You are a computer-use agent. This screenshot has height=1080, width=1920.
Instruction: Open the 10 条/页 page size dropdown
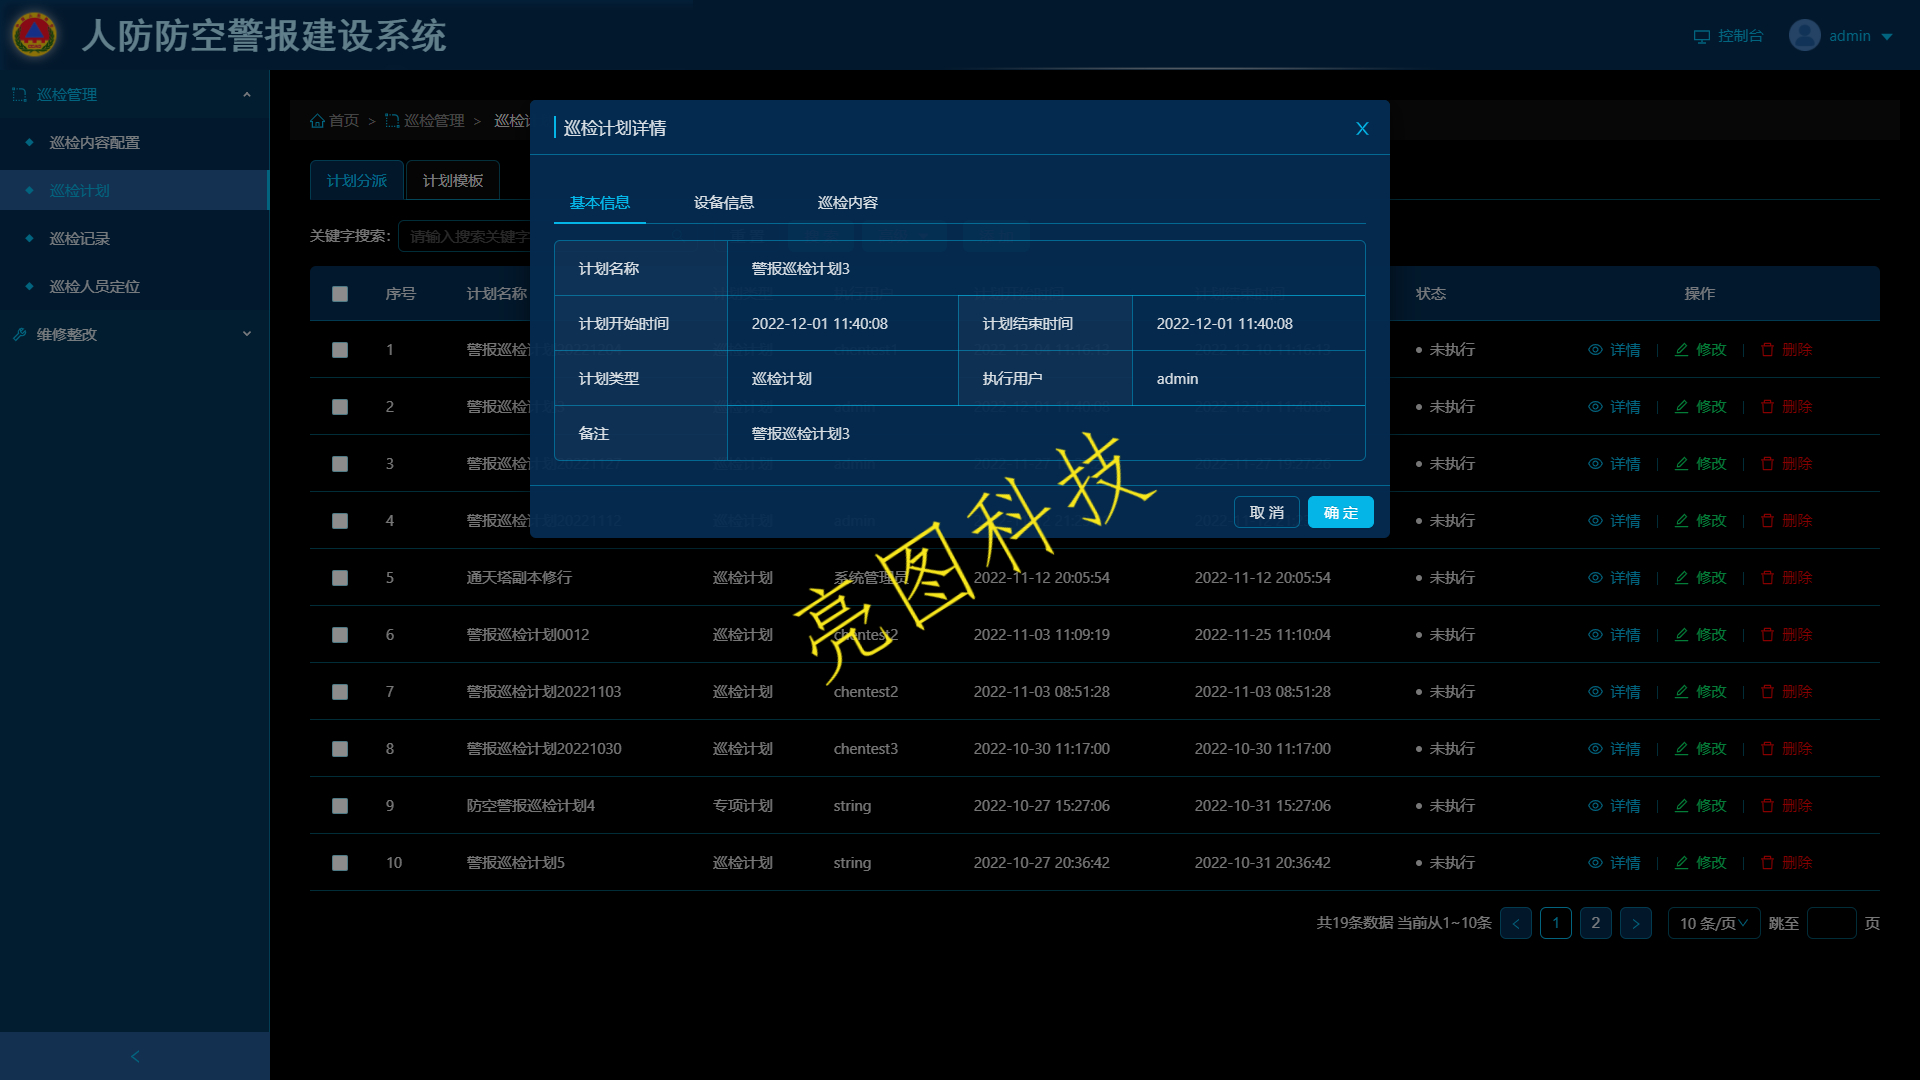[1713, 923]
